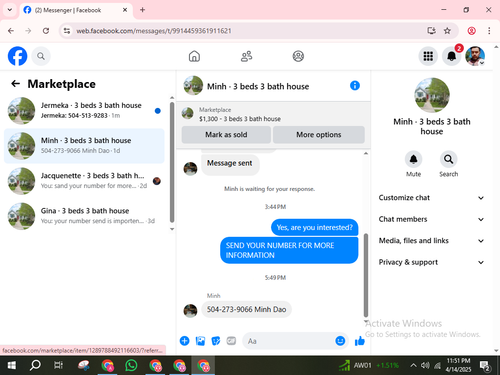Open Task View on the taskbar

(x=58, y=365)
